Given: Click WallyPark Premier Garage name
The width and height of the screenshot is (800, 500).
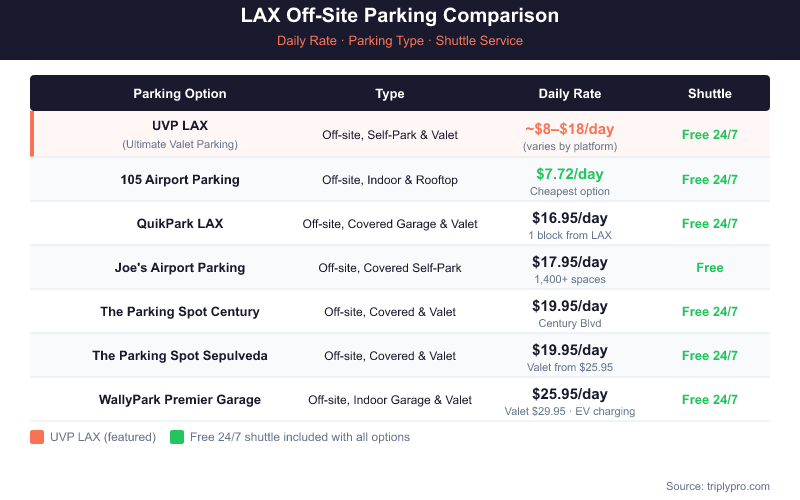Looking at the screenshot, I should 180,400.
